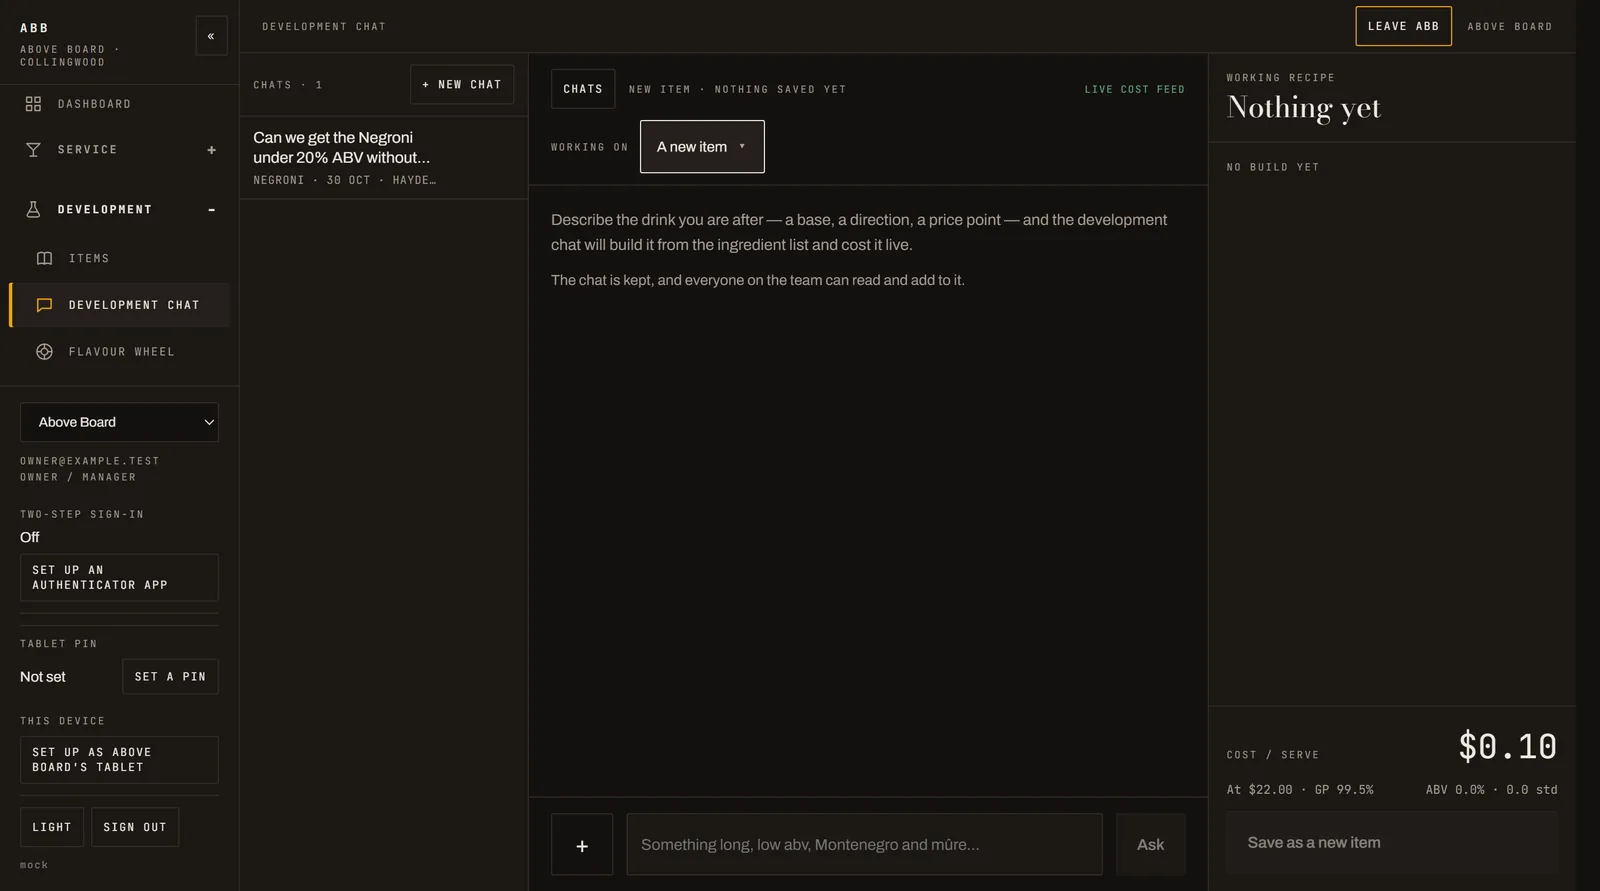Click the Dashboard grid icon

click(x=33, y=104)
